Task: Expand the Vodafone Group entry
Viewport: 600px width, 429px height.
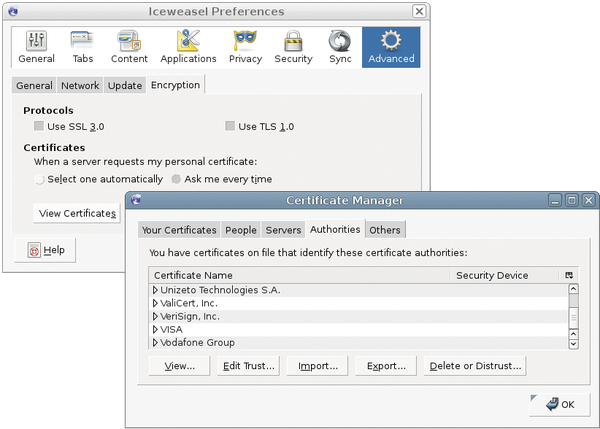Action: [x=155, y=343]
